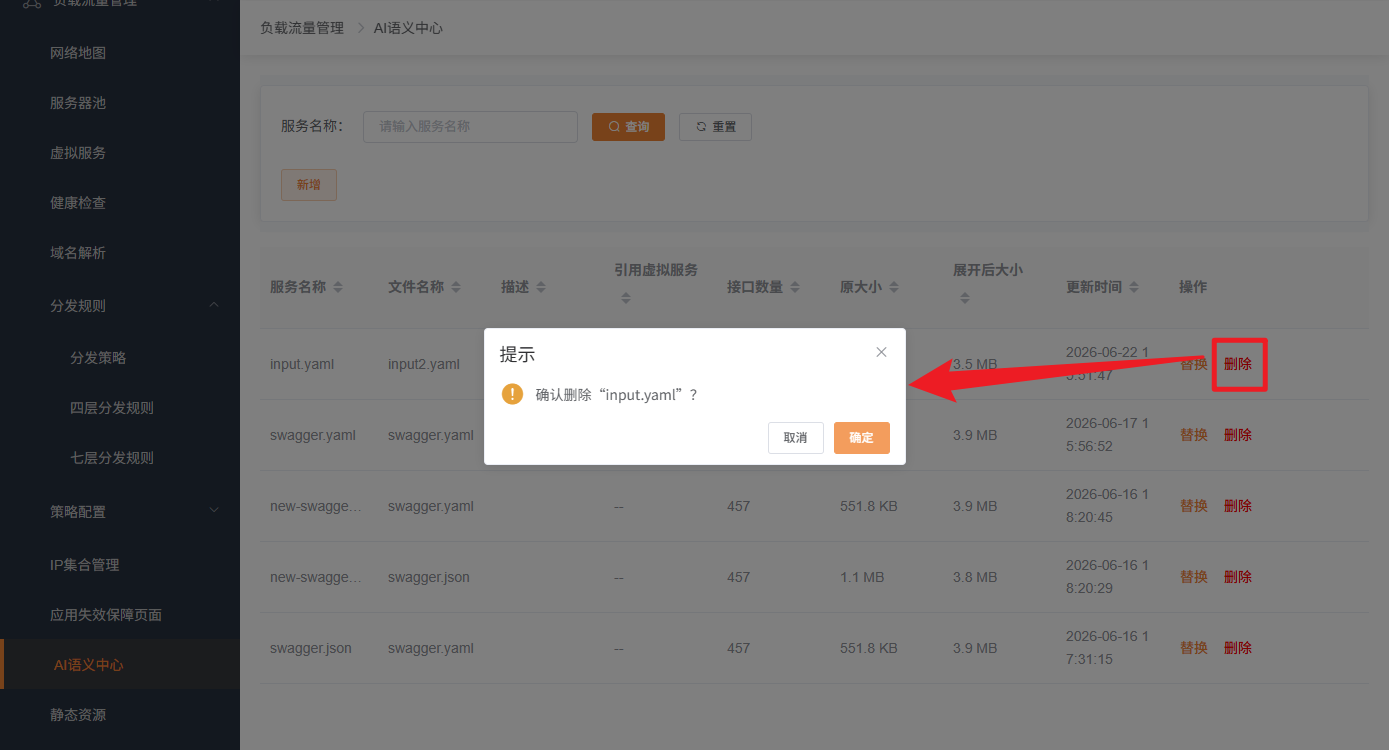Click the swagger.json file name cell
This screenshot has height=750, width=1389.
[429, 577]
